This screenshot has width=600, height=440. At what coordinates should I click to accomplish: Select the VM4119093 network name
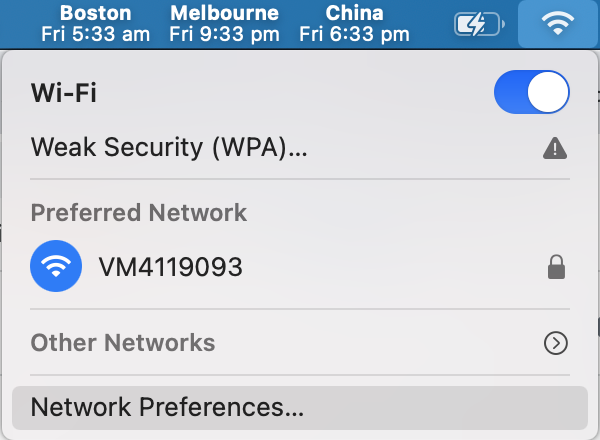tap(171, 267)
